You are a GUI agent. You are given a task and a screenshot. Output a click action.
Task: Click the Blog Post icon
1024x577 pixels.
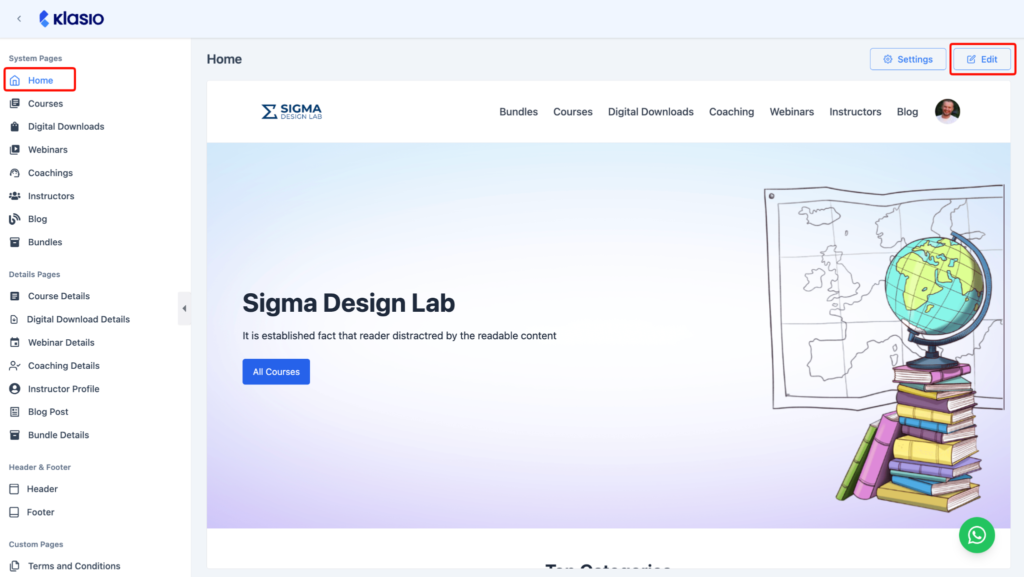[x=14, y=412]
